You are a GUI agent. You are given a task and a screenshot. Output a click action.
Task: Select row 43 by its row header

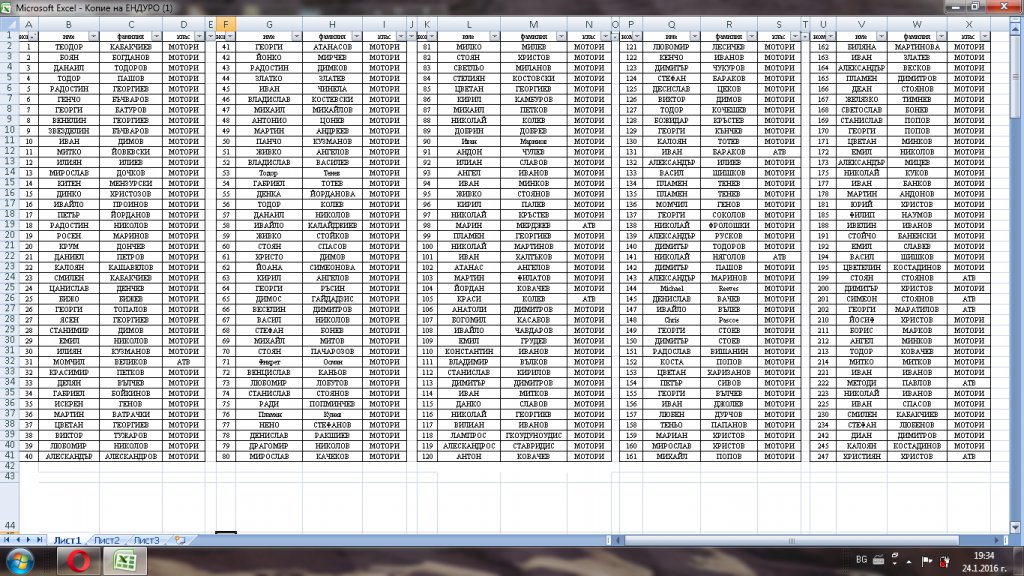click(9, 476)
